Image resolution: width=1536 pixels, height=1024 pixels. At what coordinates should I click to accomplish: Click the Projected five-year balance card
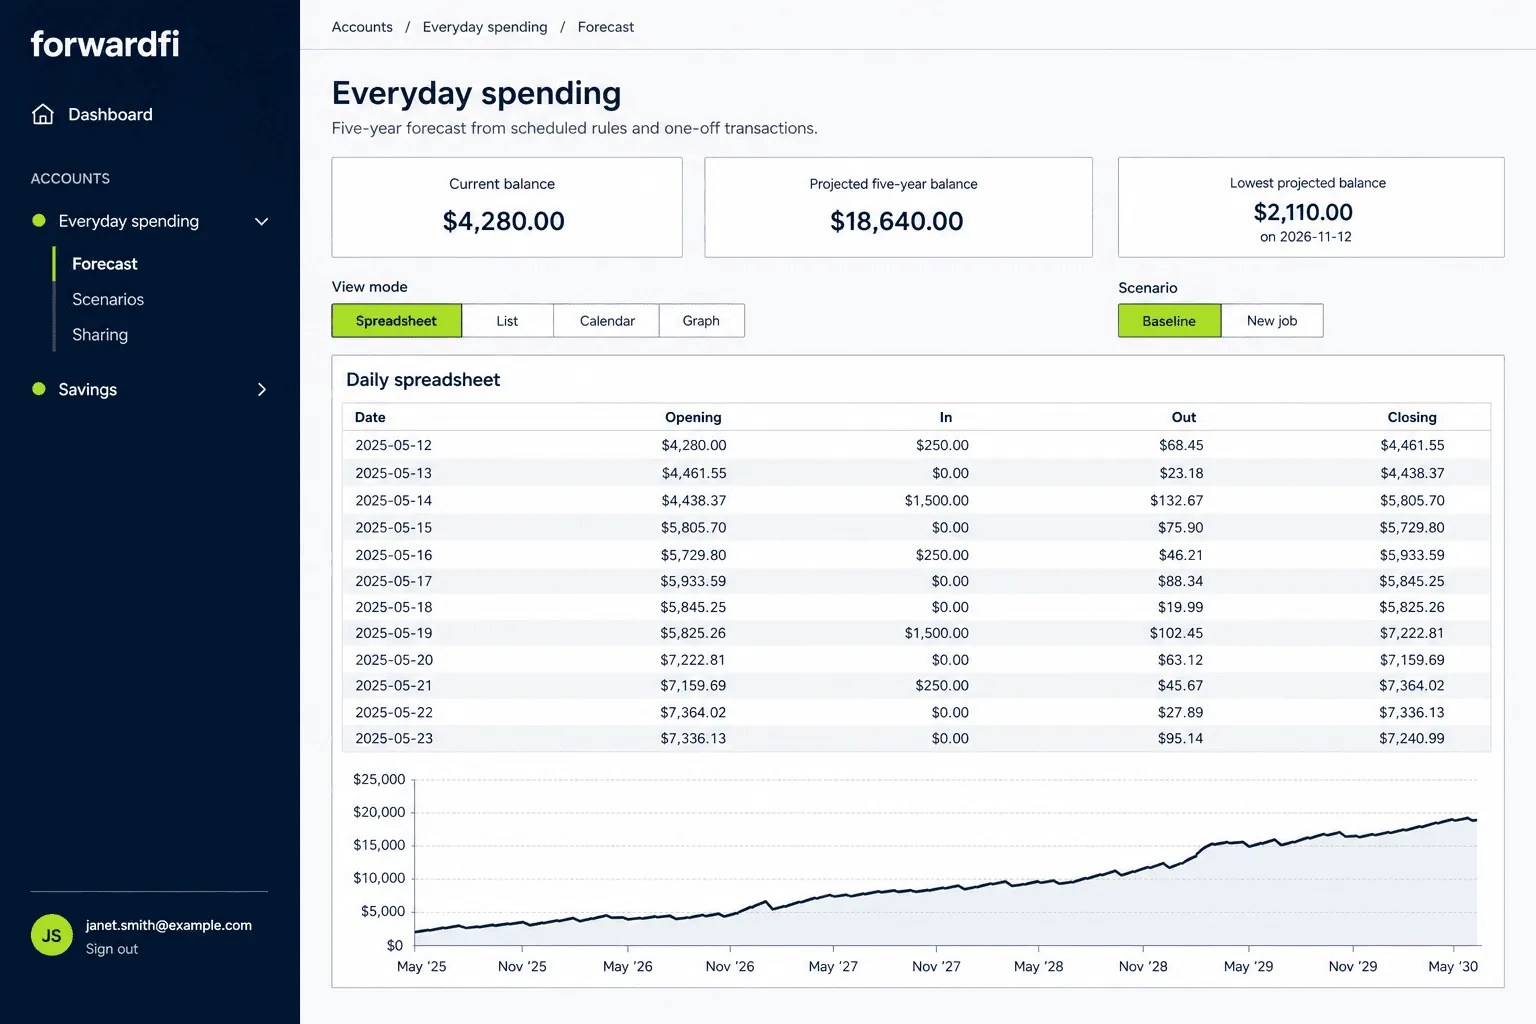tap(898, 207)
